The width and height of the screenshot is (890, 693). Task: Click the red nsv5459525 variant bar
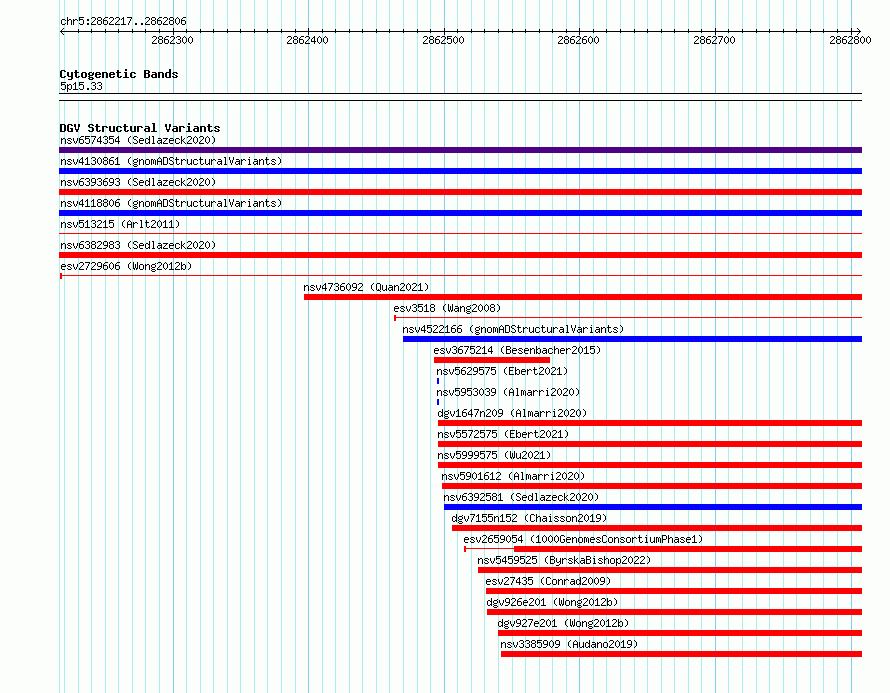pyautogui.click(x=670, y=570)
